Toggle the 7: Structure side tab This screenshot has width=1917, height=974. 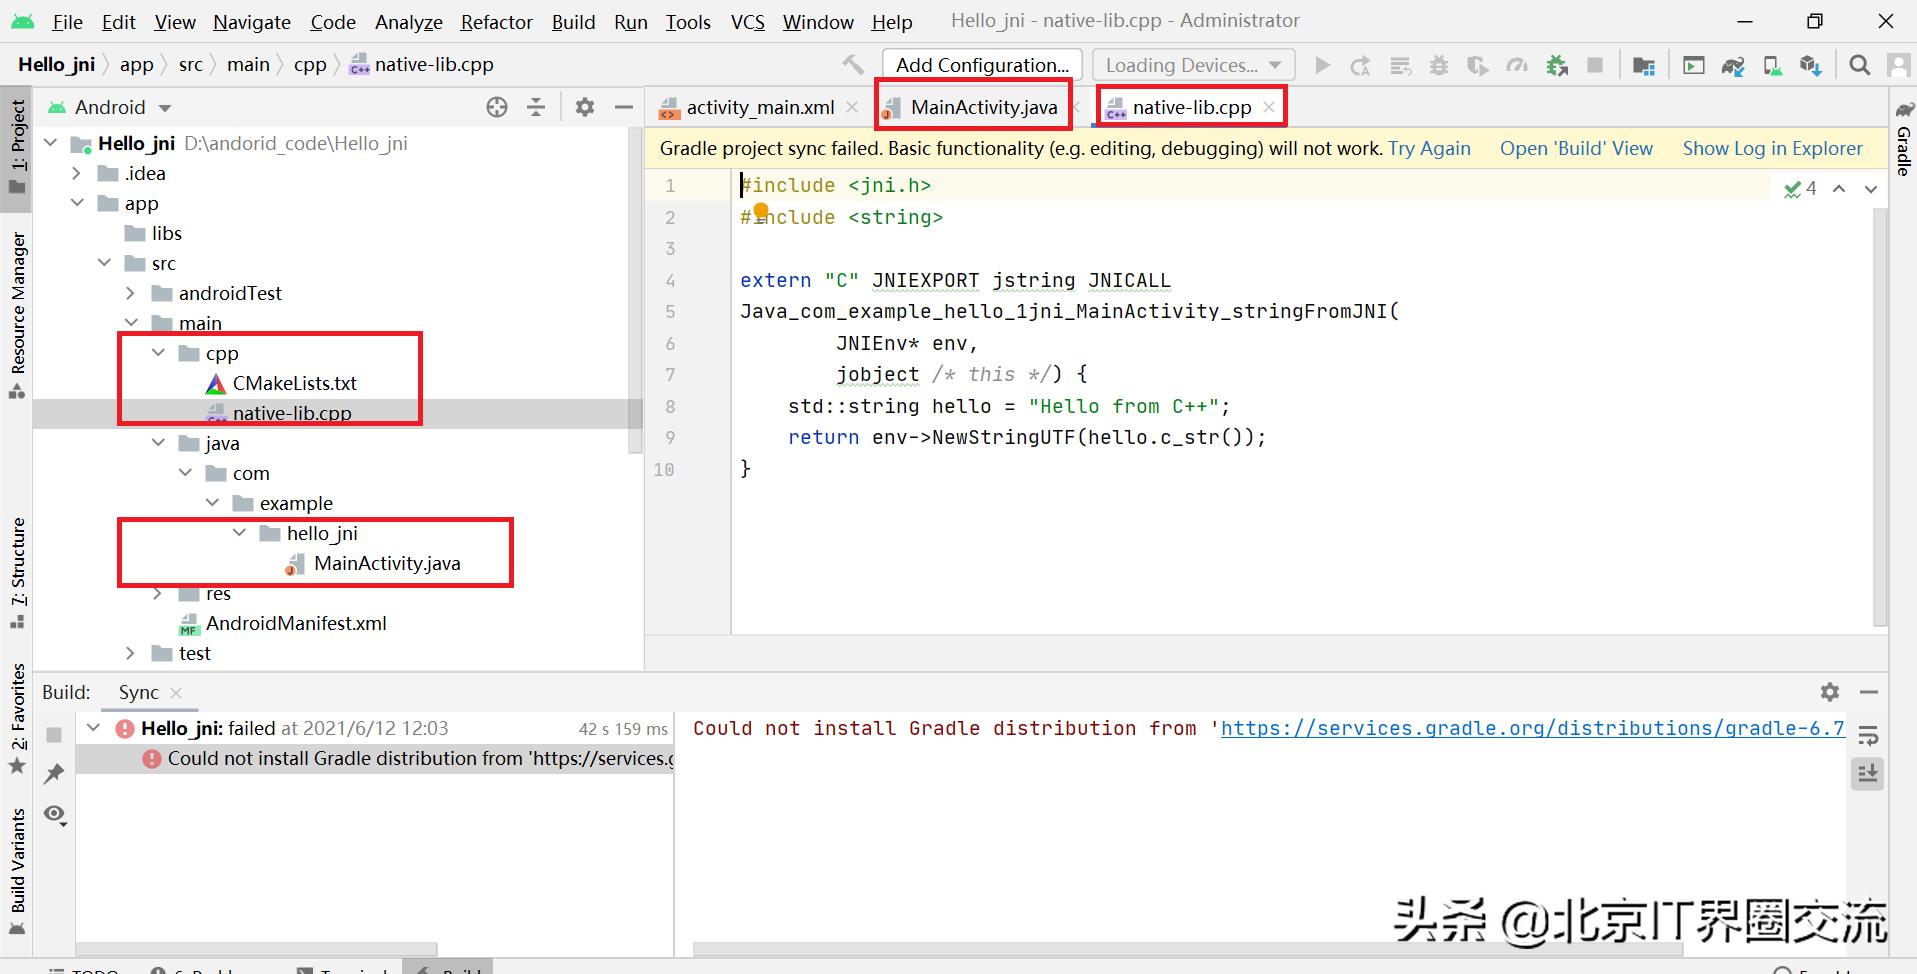[17, 572]
